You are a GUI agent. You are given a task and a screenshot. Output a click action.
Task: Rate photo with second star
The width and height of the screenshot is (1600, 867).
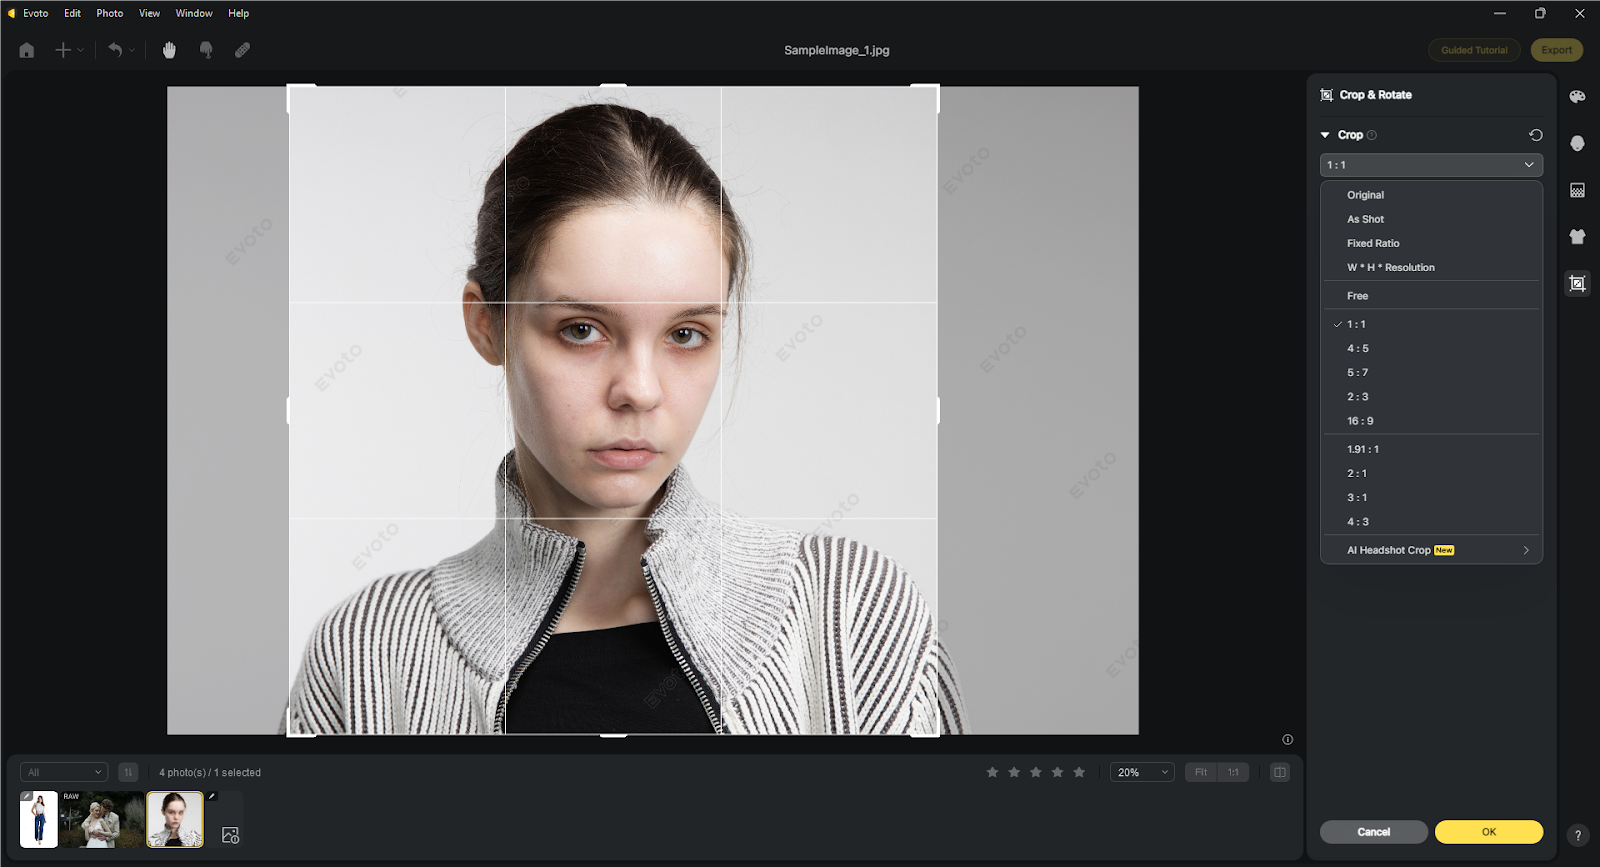point(1014,772)
